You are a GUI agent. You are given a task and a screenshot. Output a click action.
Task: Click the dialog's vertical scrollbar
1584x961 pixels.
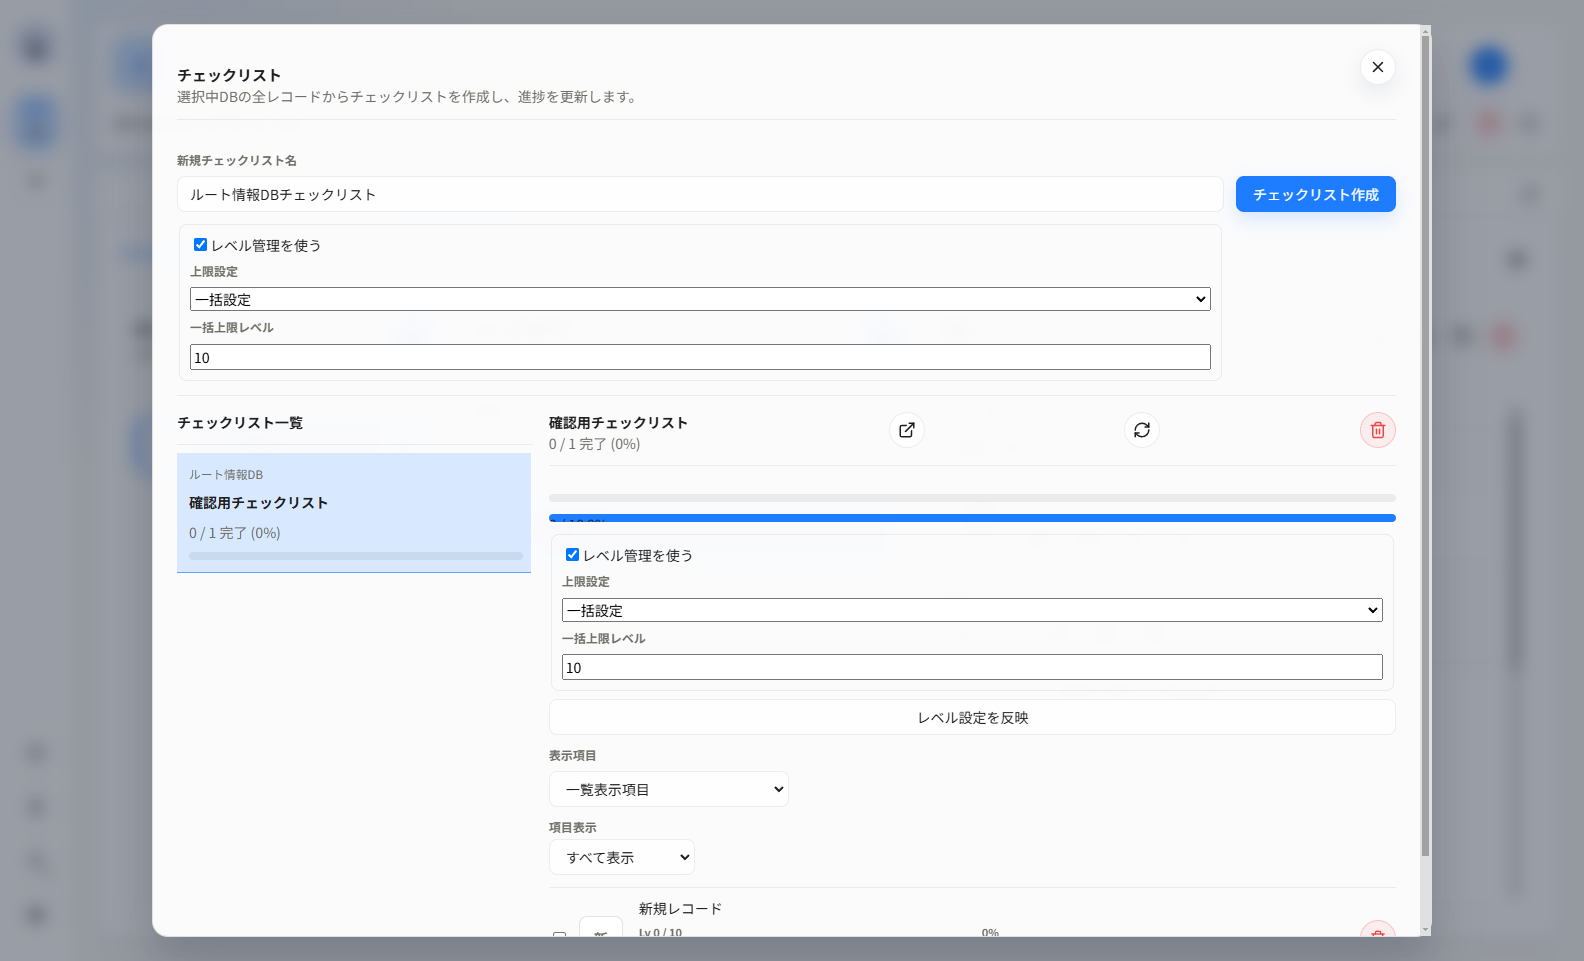1425,446
